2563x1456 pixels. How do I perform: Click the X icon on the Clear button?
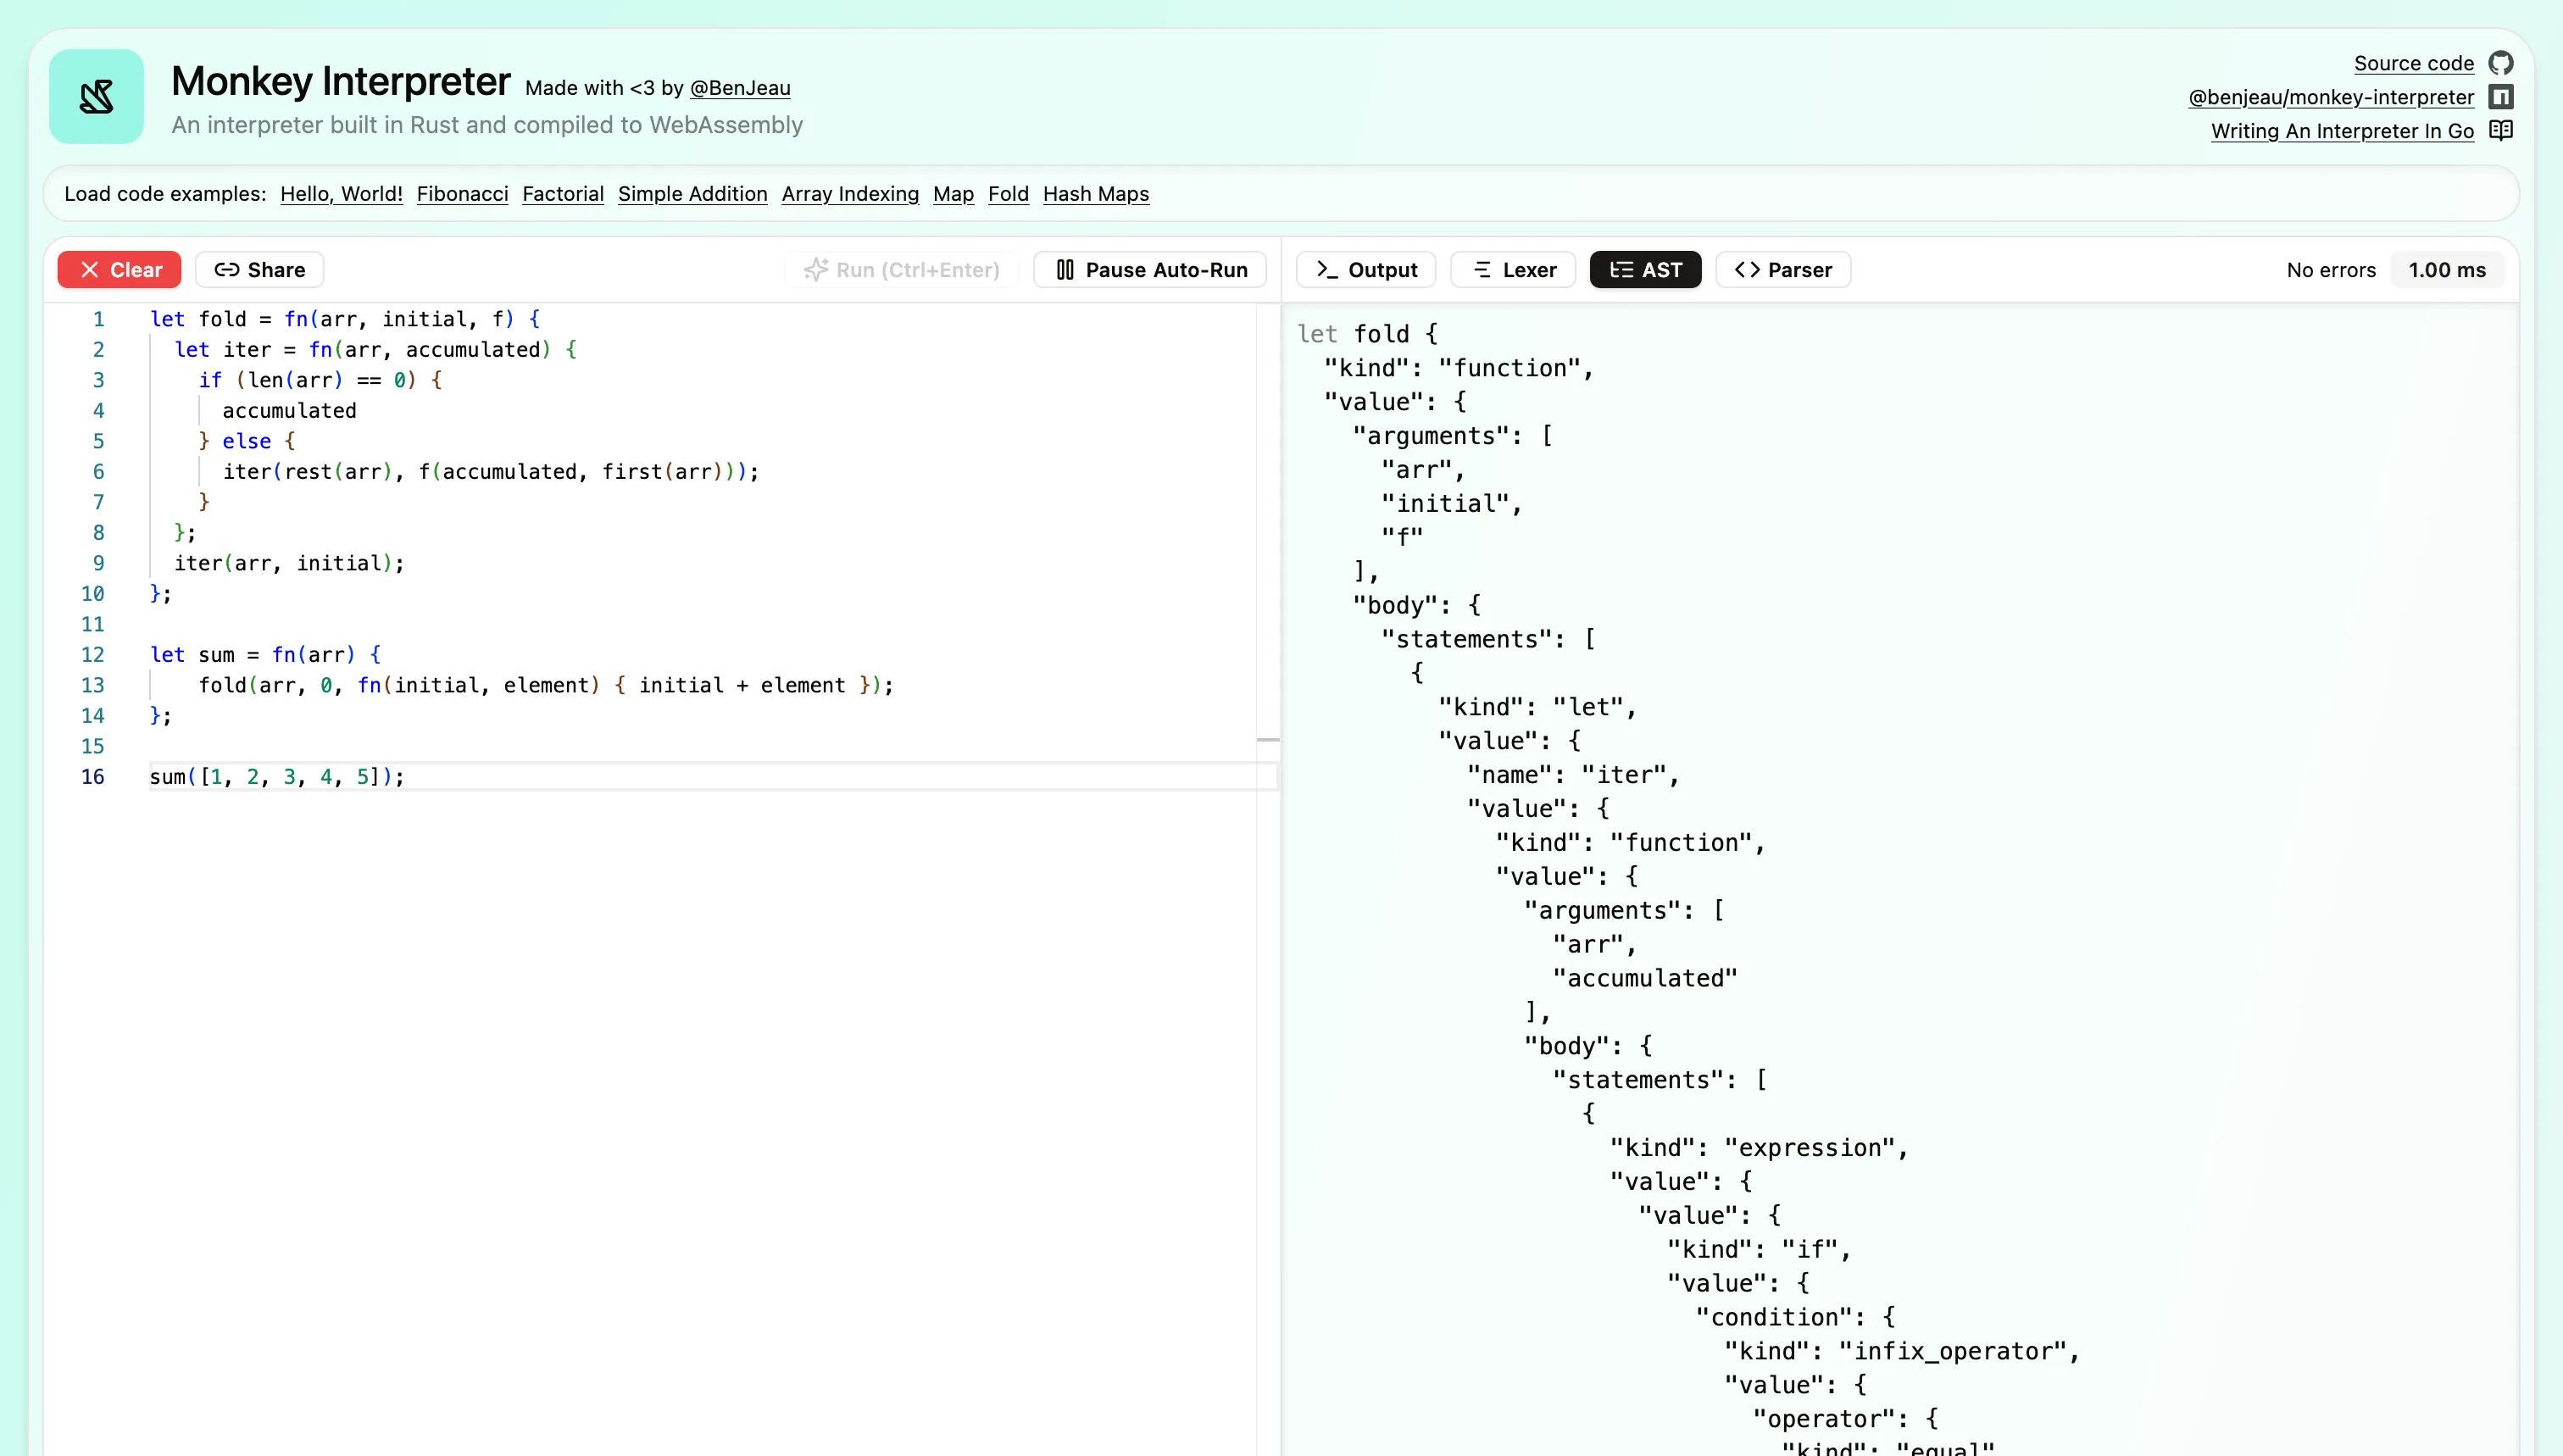pyautogui.click(x=91, y=269)
